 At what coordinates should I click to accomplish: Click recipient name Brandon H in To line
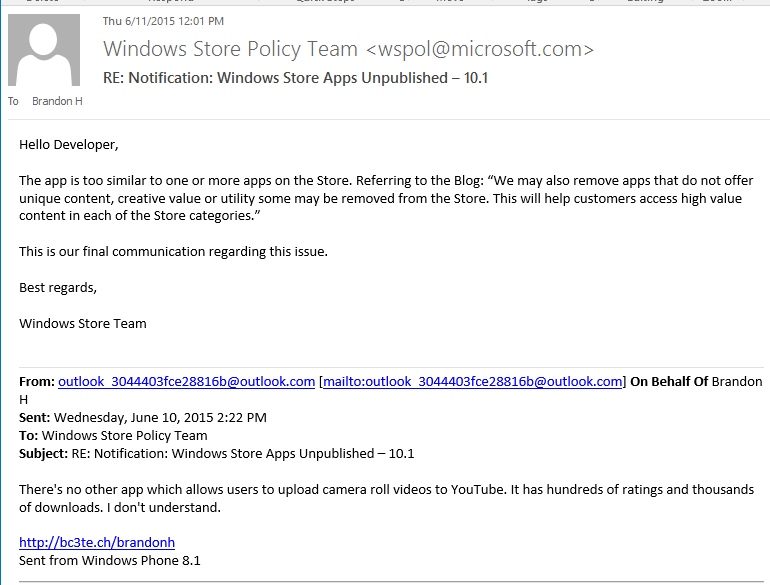(57, 101)
